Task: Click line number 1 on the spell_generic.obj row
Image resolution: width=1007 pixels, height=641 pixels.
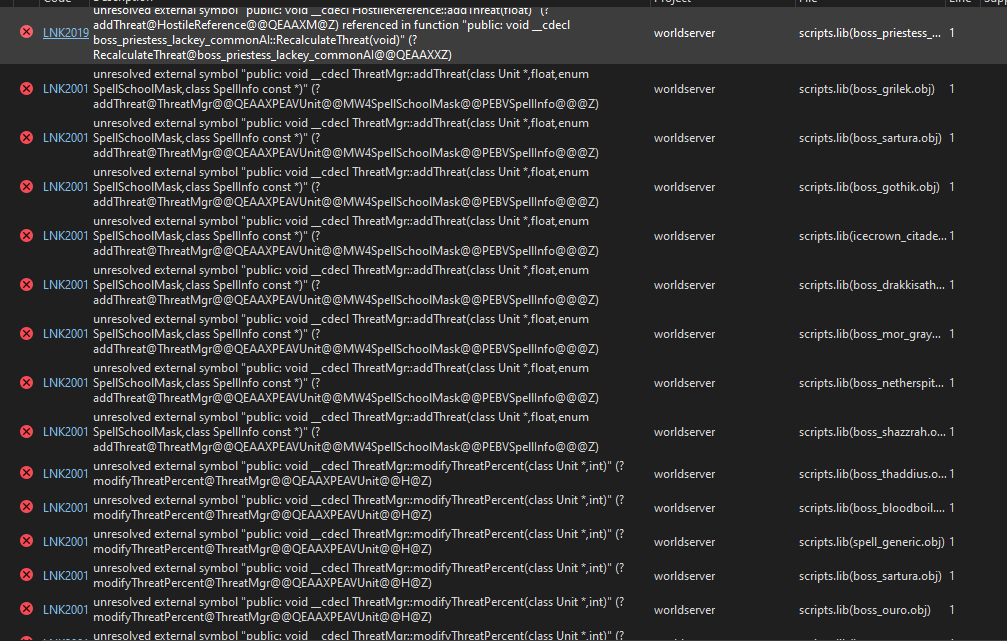Action: (952, 541)
